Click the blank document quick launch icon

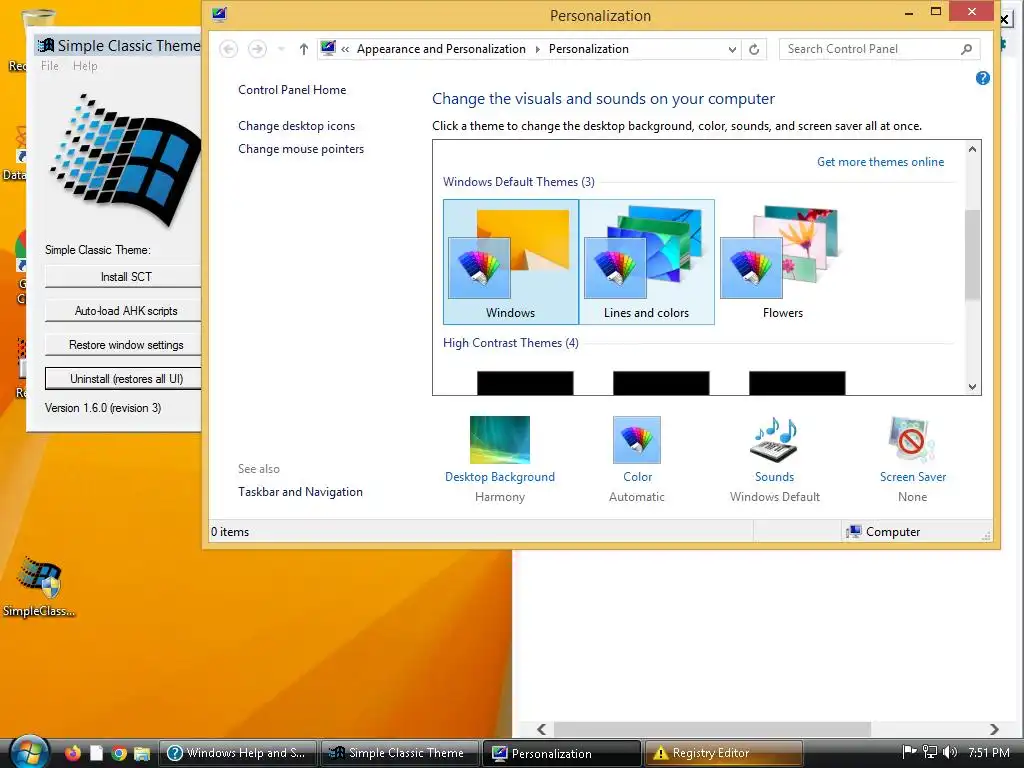point(96,753)
